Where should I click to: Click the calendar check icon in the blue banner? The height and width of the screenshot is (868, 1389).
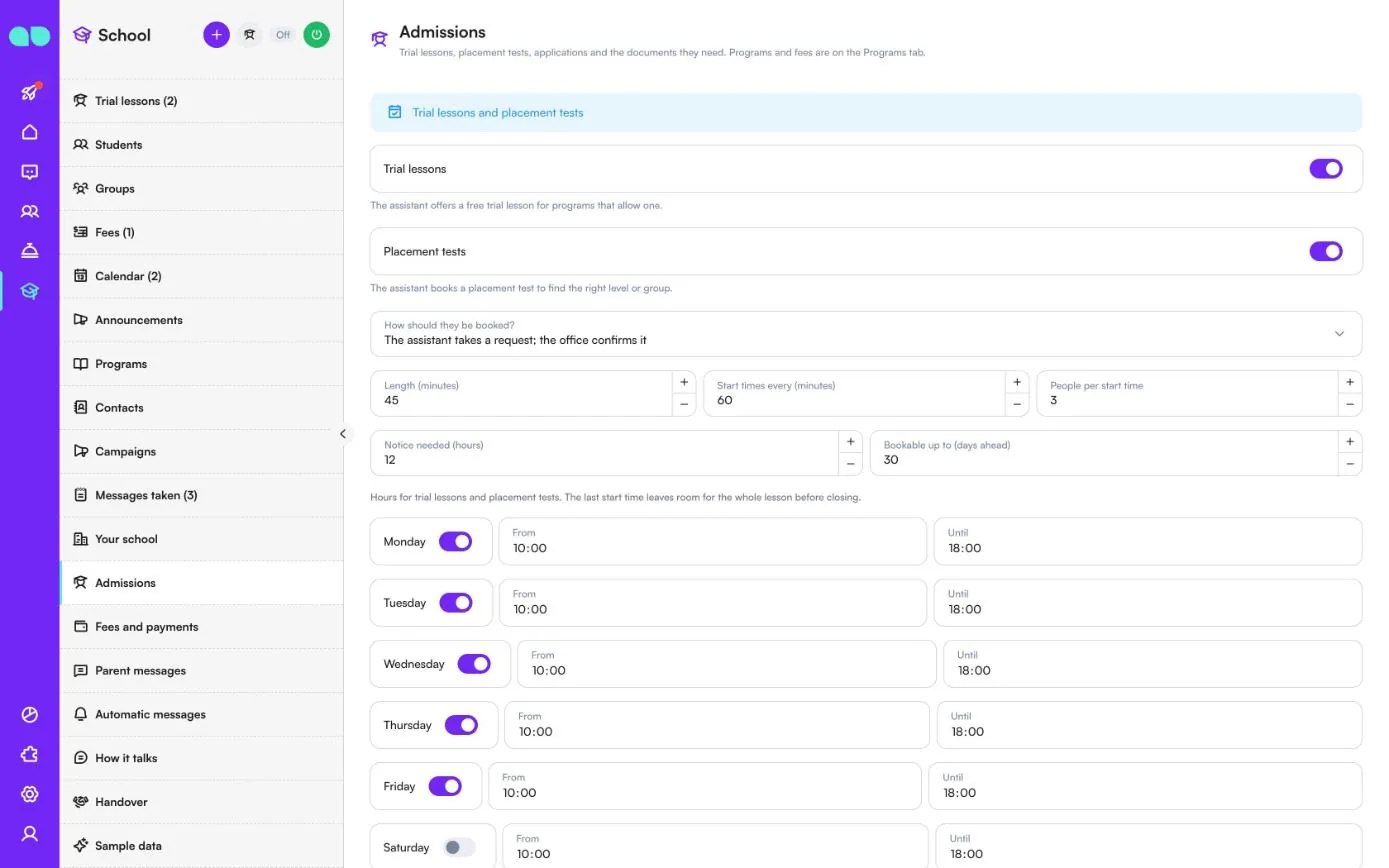[395, 112]
